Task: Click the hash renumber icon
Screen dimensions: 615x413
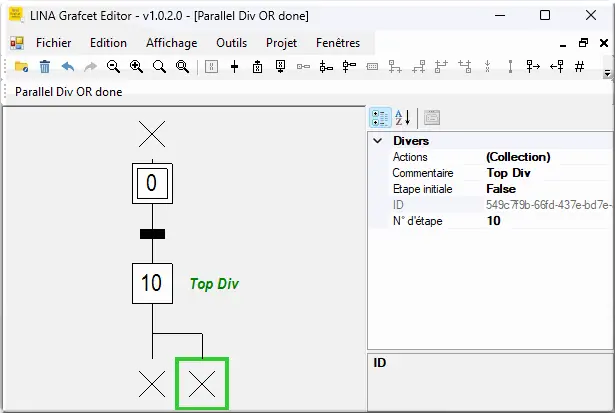Action: [579, 67]
